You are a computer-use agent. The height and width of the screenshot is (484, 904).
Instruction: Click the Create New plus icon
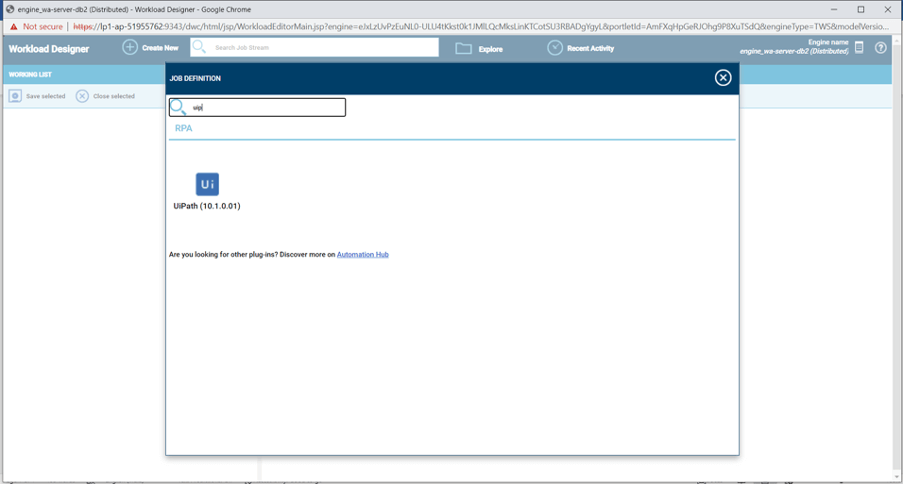(x=130, y=48)
